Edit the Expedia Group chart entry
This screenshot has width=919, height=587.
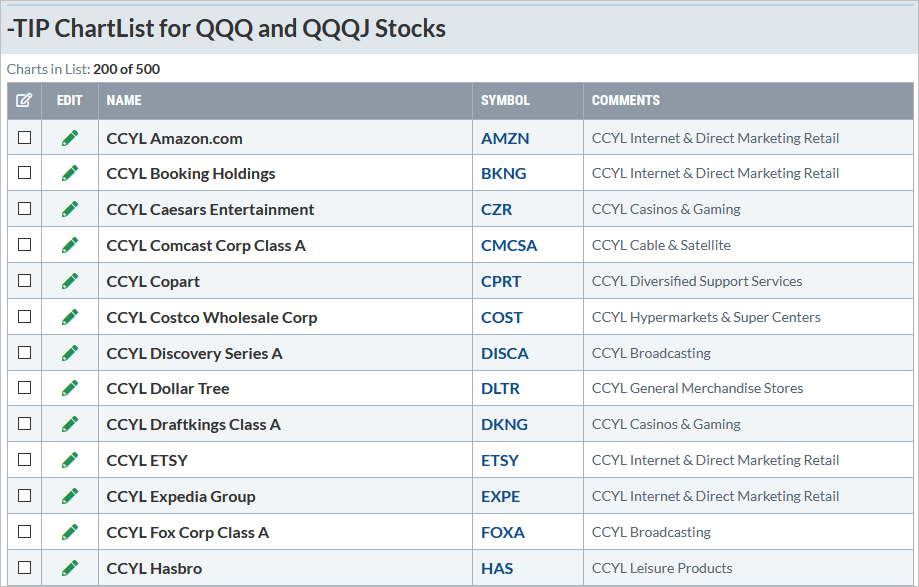(x=70, y=496)
